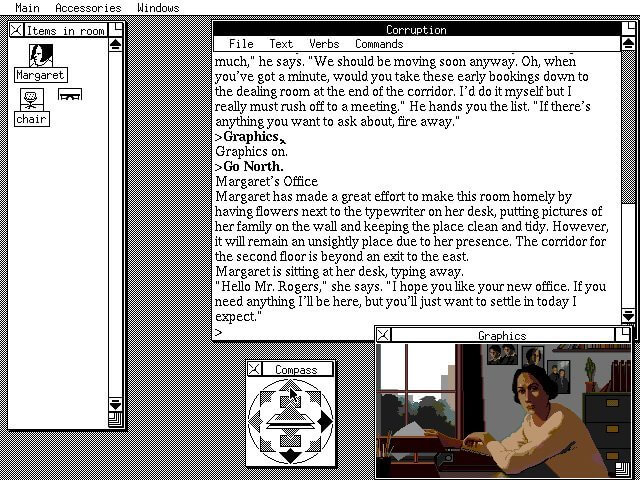
Task: Go southwest using the compass corner arrow
Action: coord(267,444)
